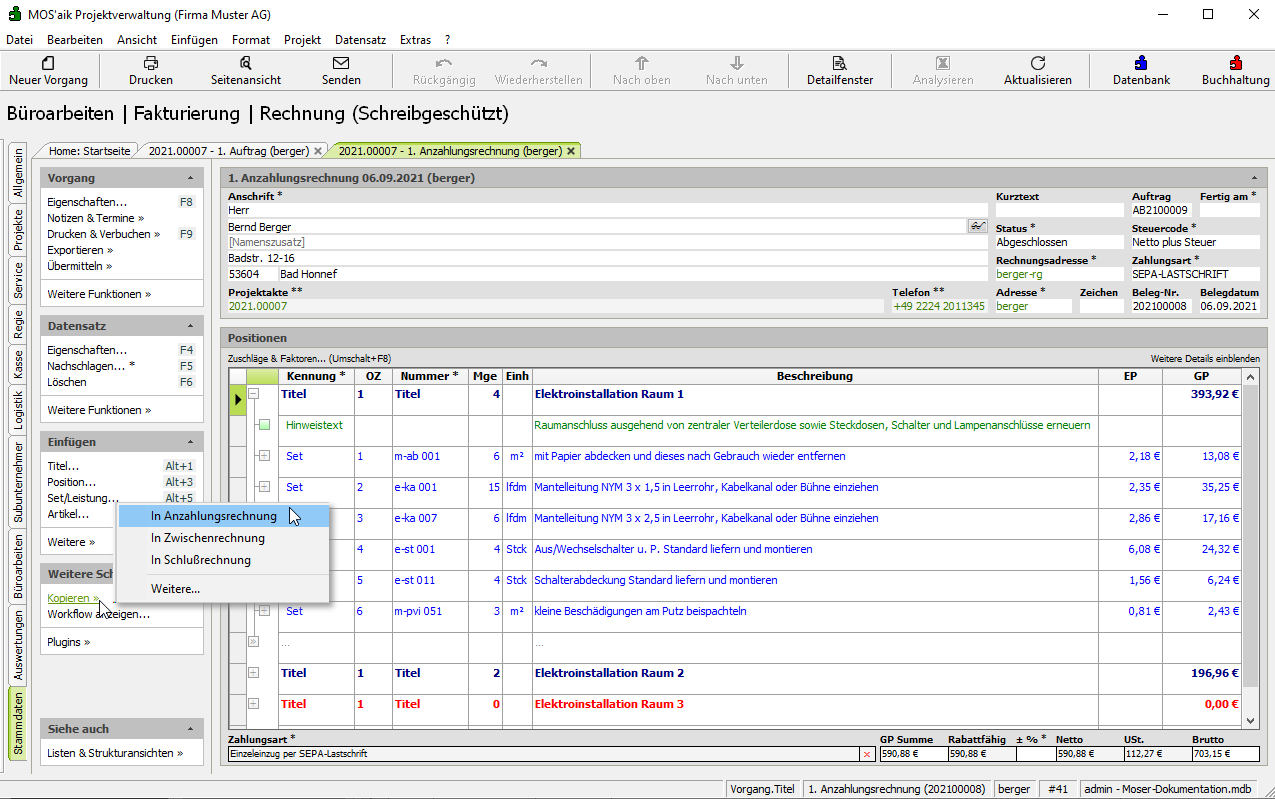1275x799 pixels.
Task: Collapse the Vorgang sidebar section
Action: (x=190, y=178)
